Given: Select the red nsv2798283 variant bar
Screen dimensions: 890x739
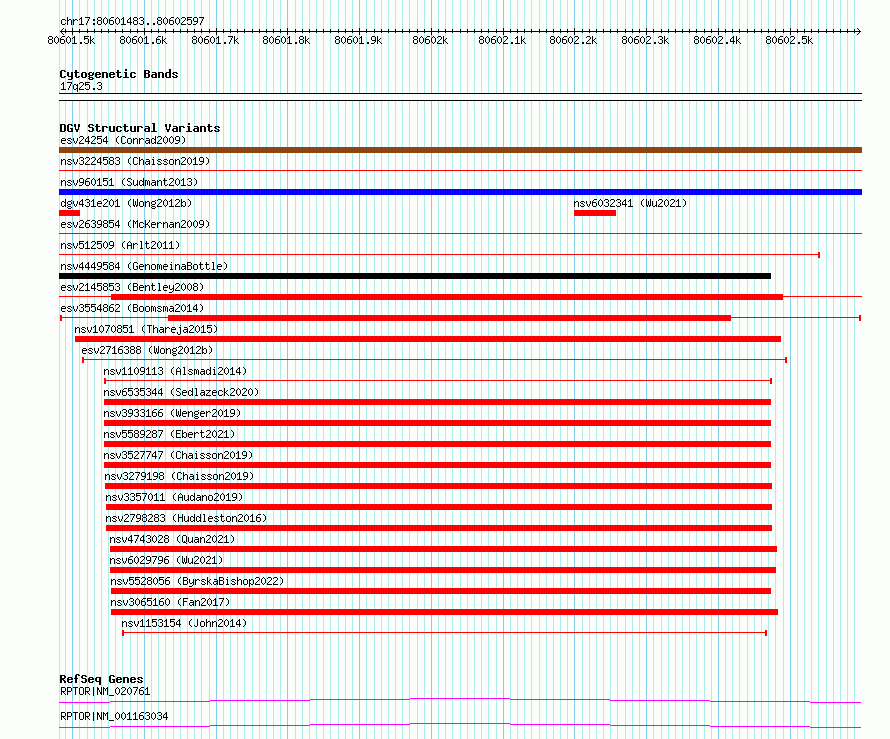Looking at the screenshot, I should (x=439, y=528).
